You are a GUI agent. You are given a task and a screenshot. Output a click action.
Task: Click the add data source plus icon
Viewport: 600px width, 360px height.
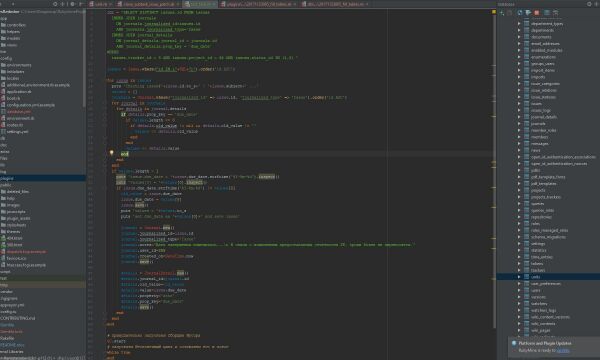coord(502,13)
